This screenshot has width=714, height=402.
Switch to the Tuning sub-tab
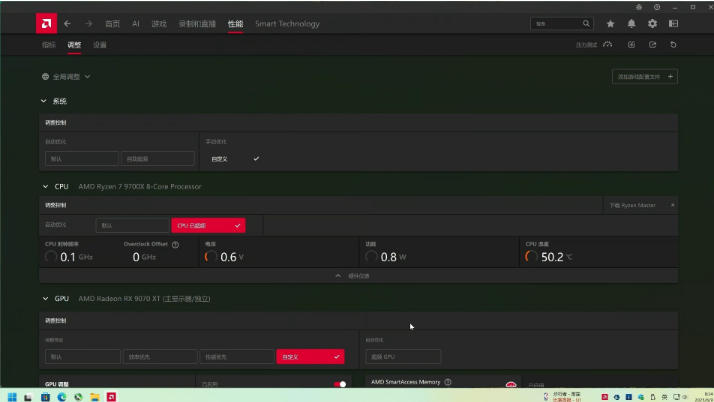click(x=74, y=45)
